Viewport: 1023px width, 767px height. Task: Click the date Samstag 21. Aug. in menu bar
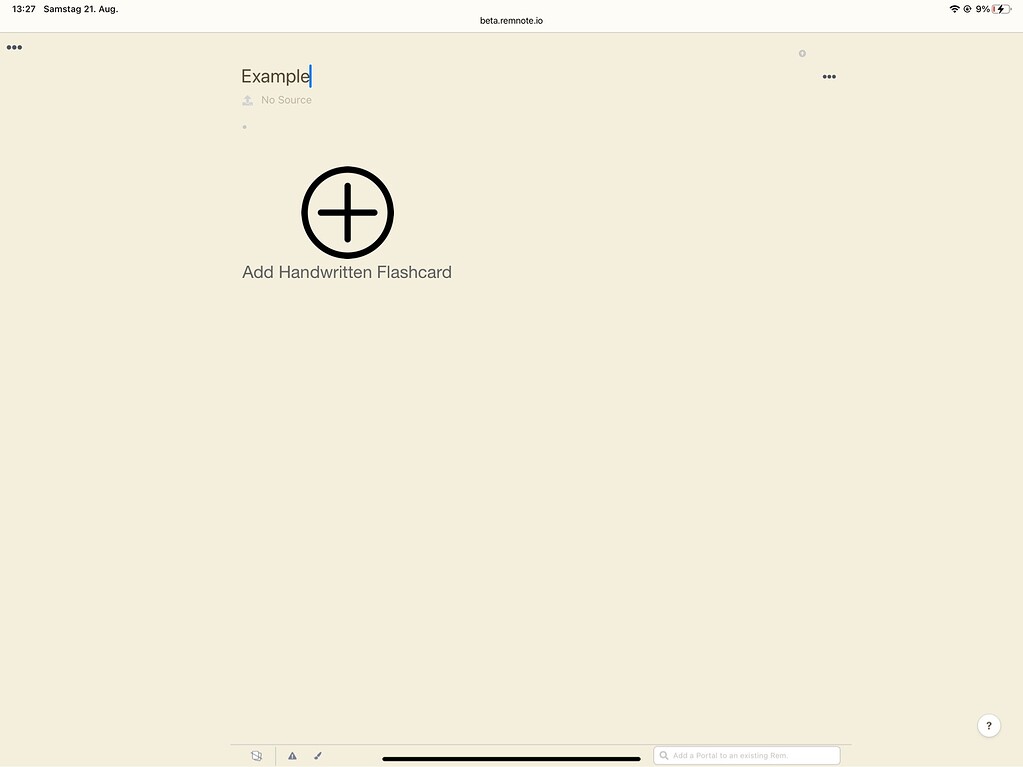(x=80, y=9)
